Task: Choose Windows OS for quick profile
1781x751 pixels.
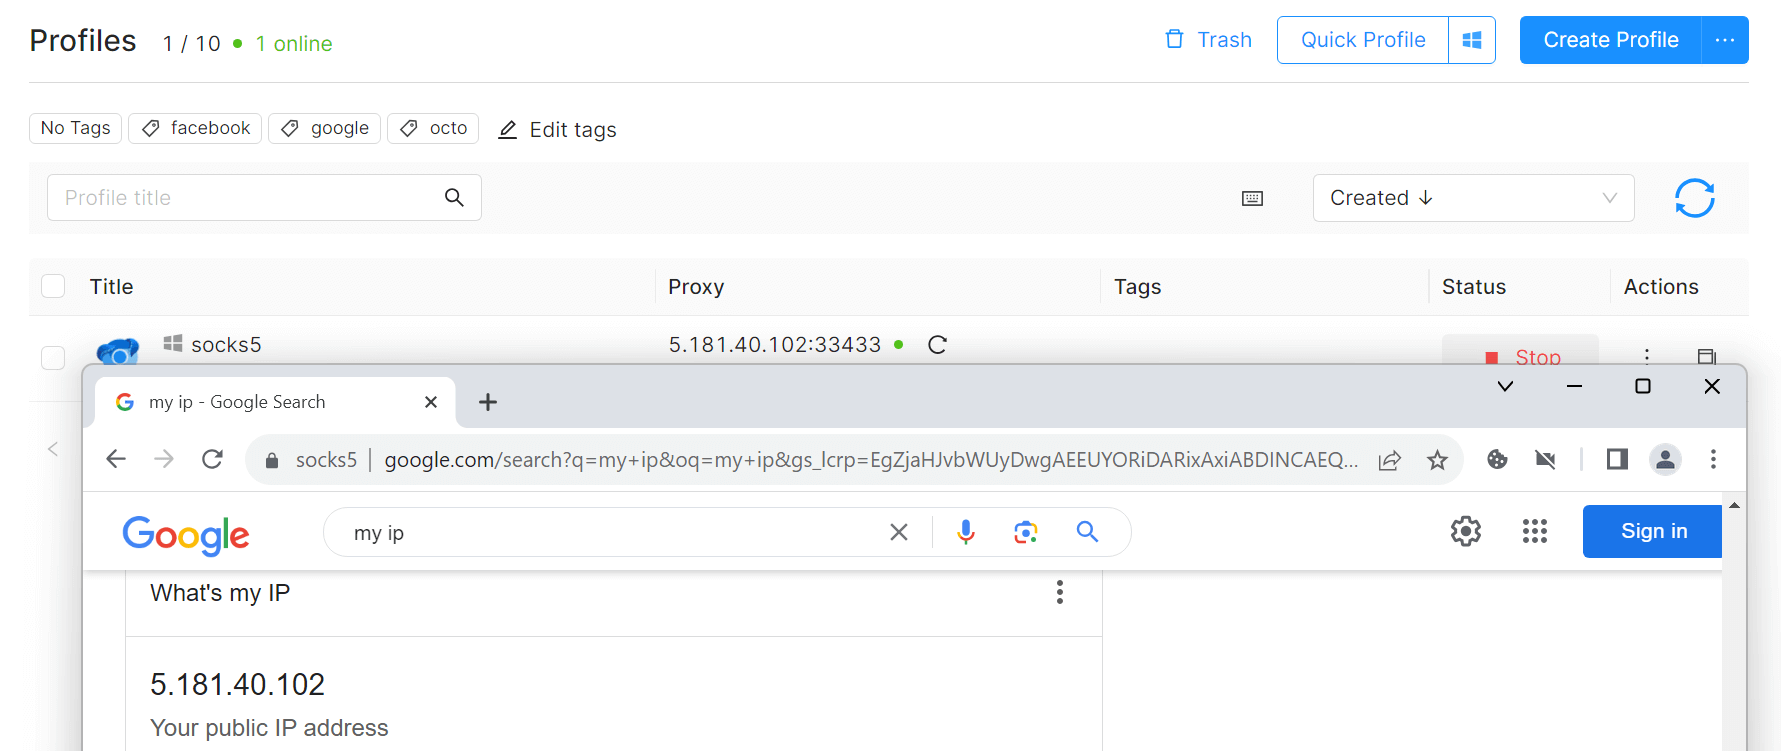Action: point(1472,40)
